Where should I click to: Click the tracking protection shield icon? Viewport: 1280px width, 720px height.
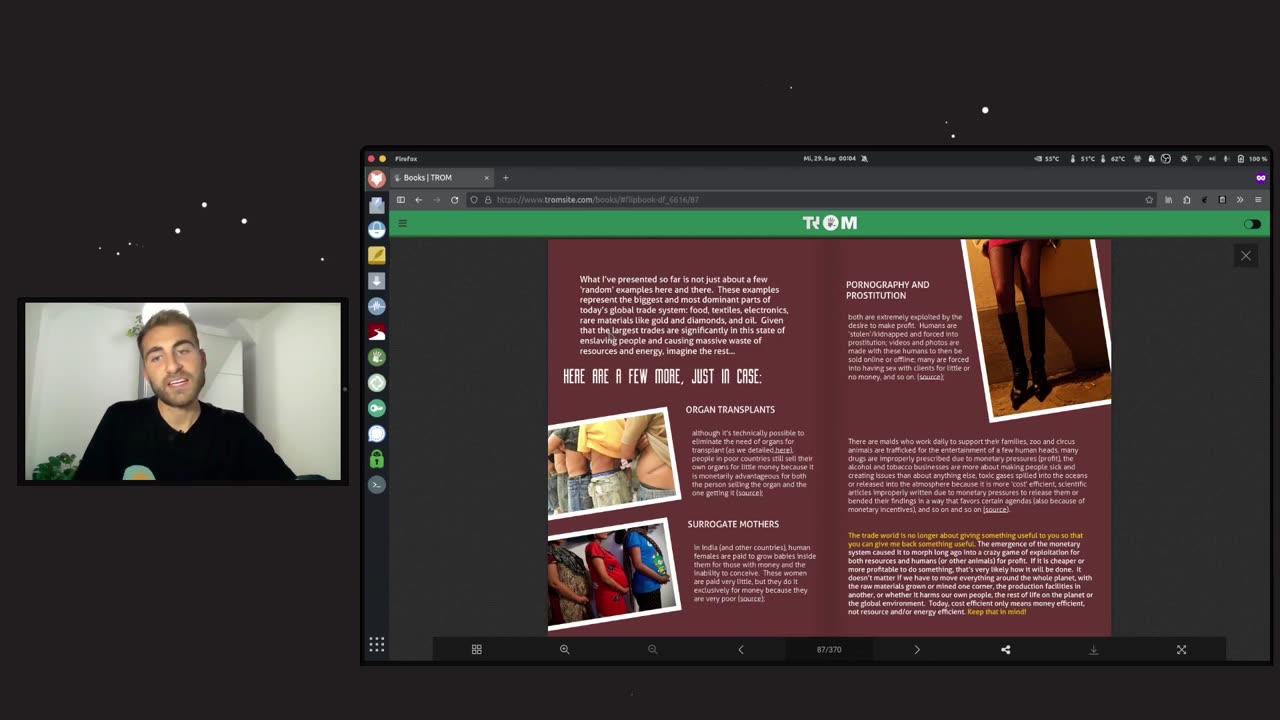click(474, 200)
